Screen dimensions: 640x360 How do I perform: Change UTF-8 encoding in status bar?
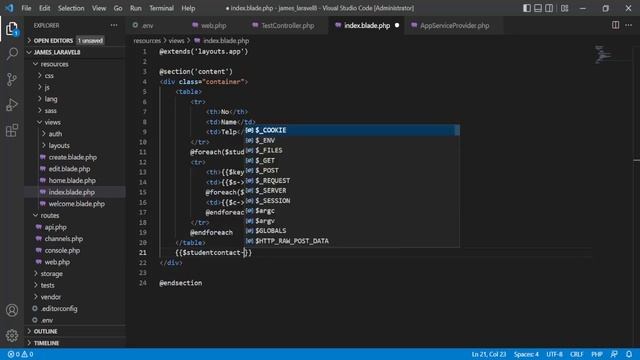(554, 354)
